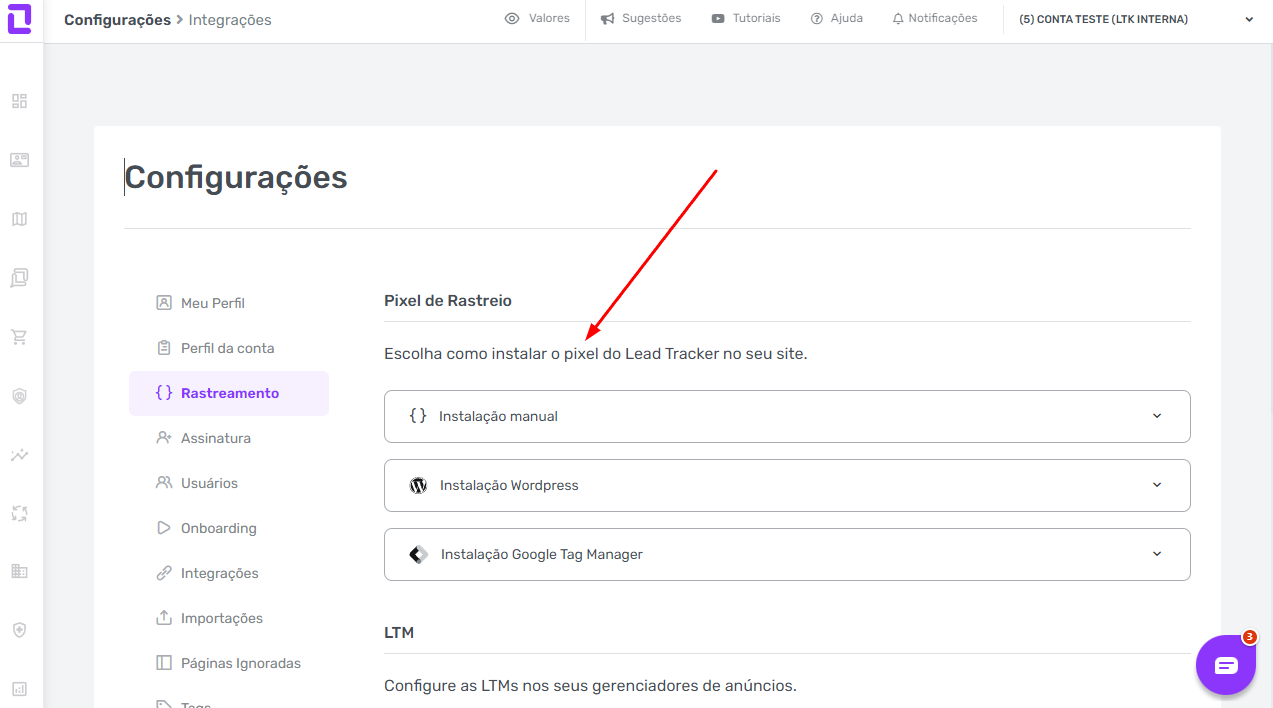Open Tutoriais video link
1273x708 pixels.
tap(746, 18)
